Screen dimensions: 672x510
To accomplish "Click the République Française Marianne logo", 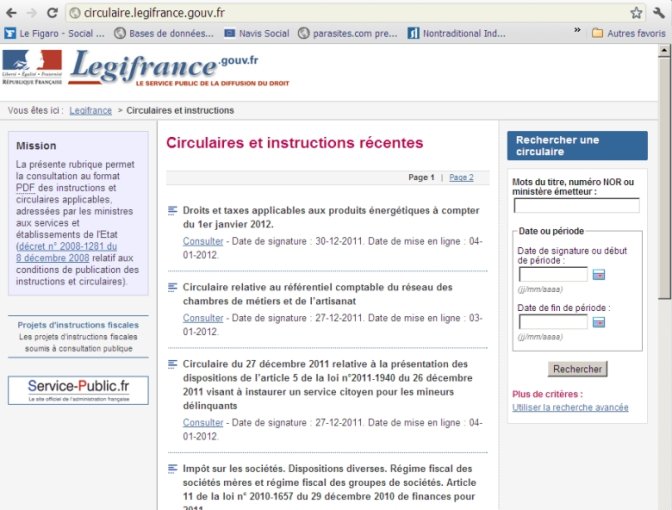I will click(x=32, y=67).
